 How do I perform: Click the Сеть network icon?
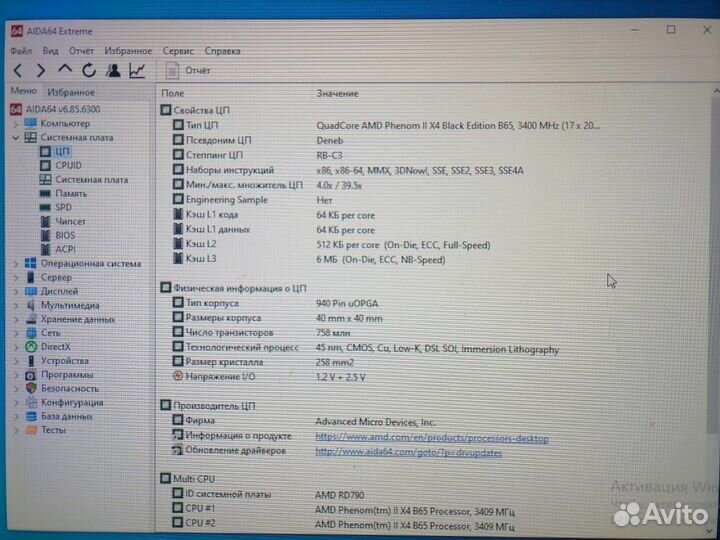pyautogui.click(x=31, y=333)
